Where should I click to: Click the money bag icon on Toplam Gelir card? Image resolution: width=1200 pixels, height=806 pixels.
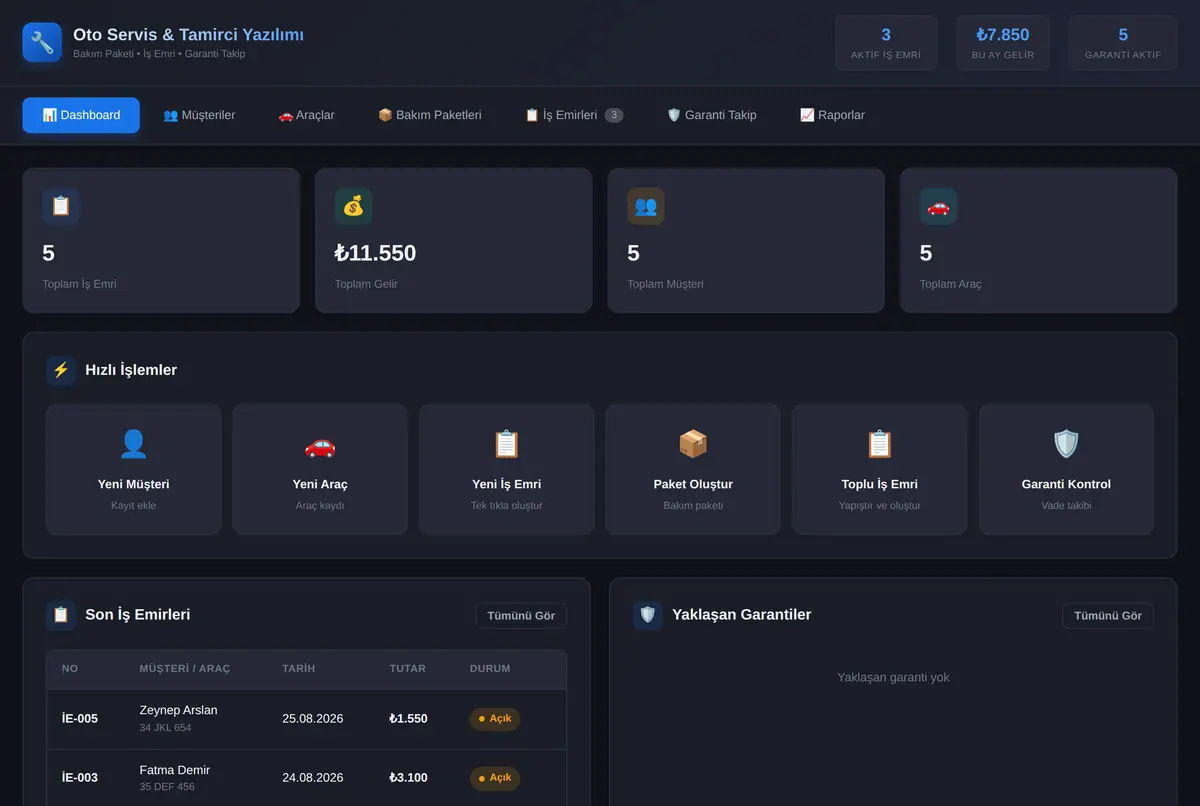click(x=353, y=206)
